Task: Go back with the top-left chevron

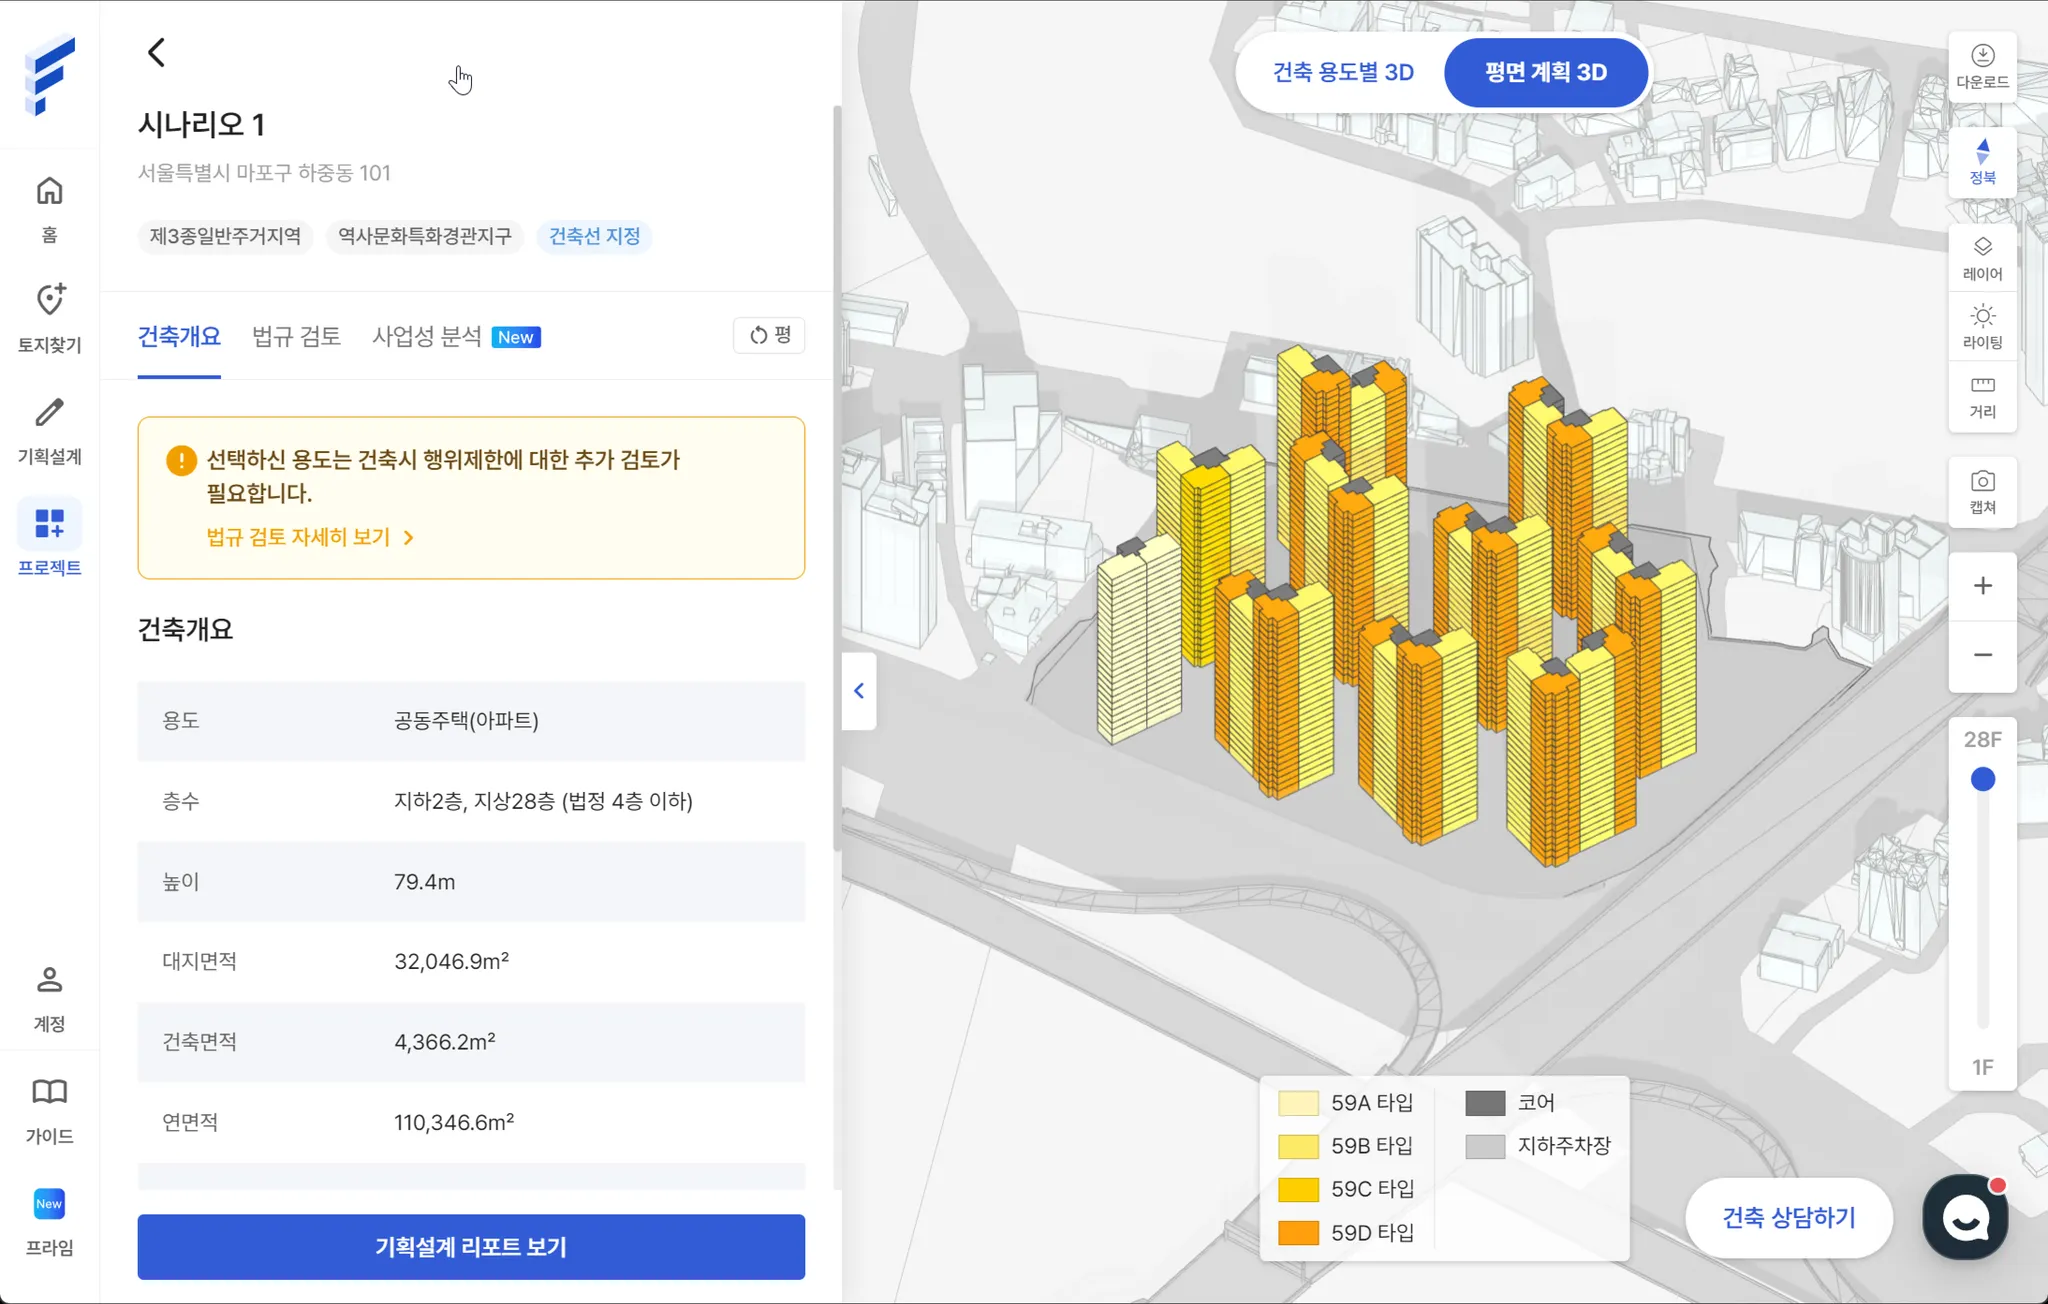Action: coord(156,52)
